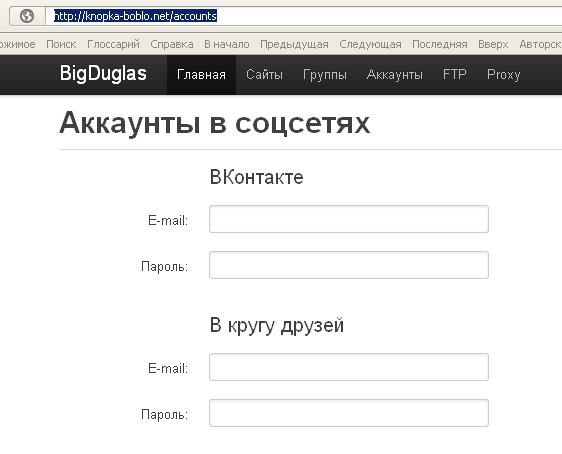Viewport: 562px width, 454px height.
Task: Click the ВКонтакте section heading
Action: [256, 177]
